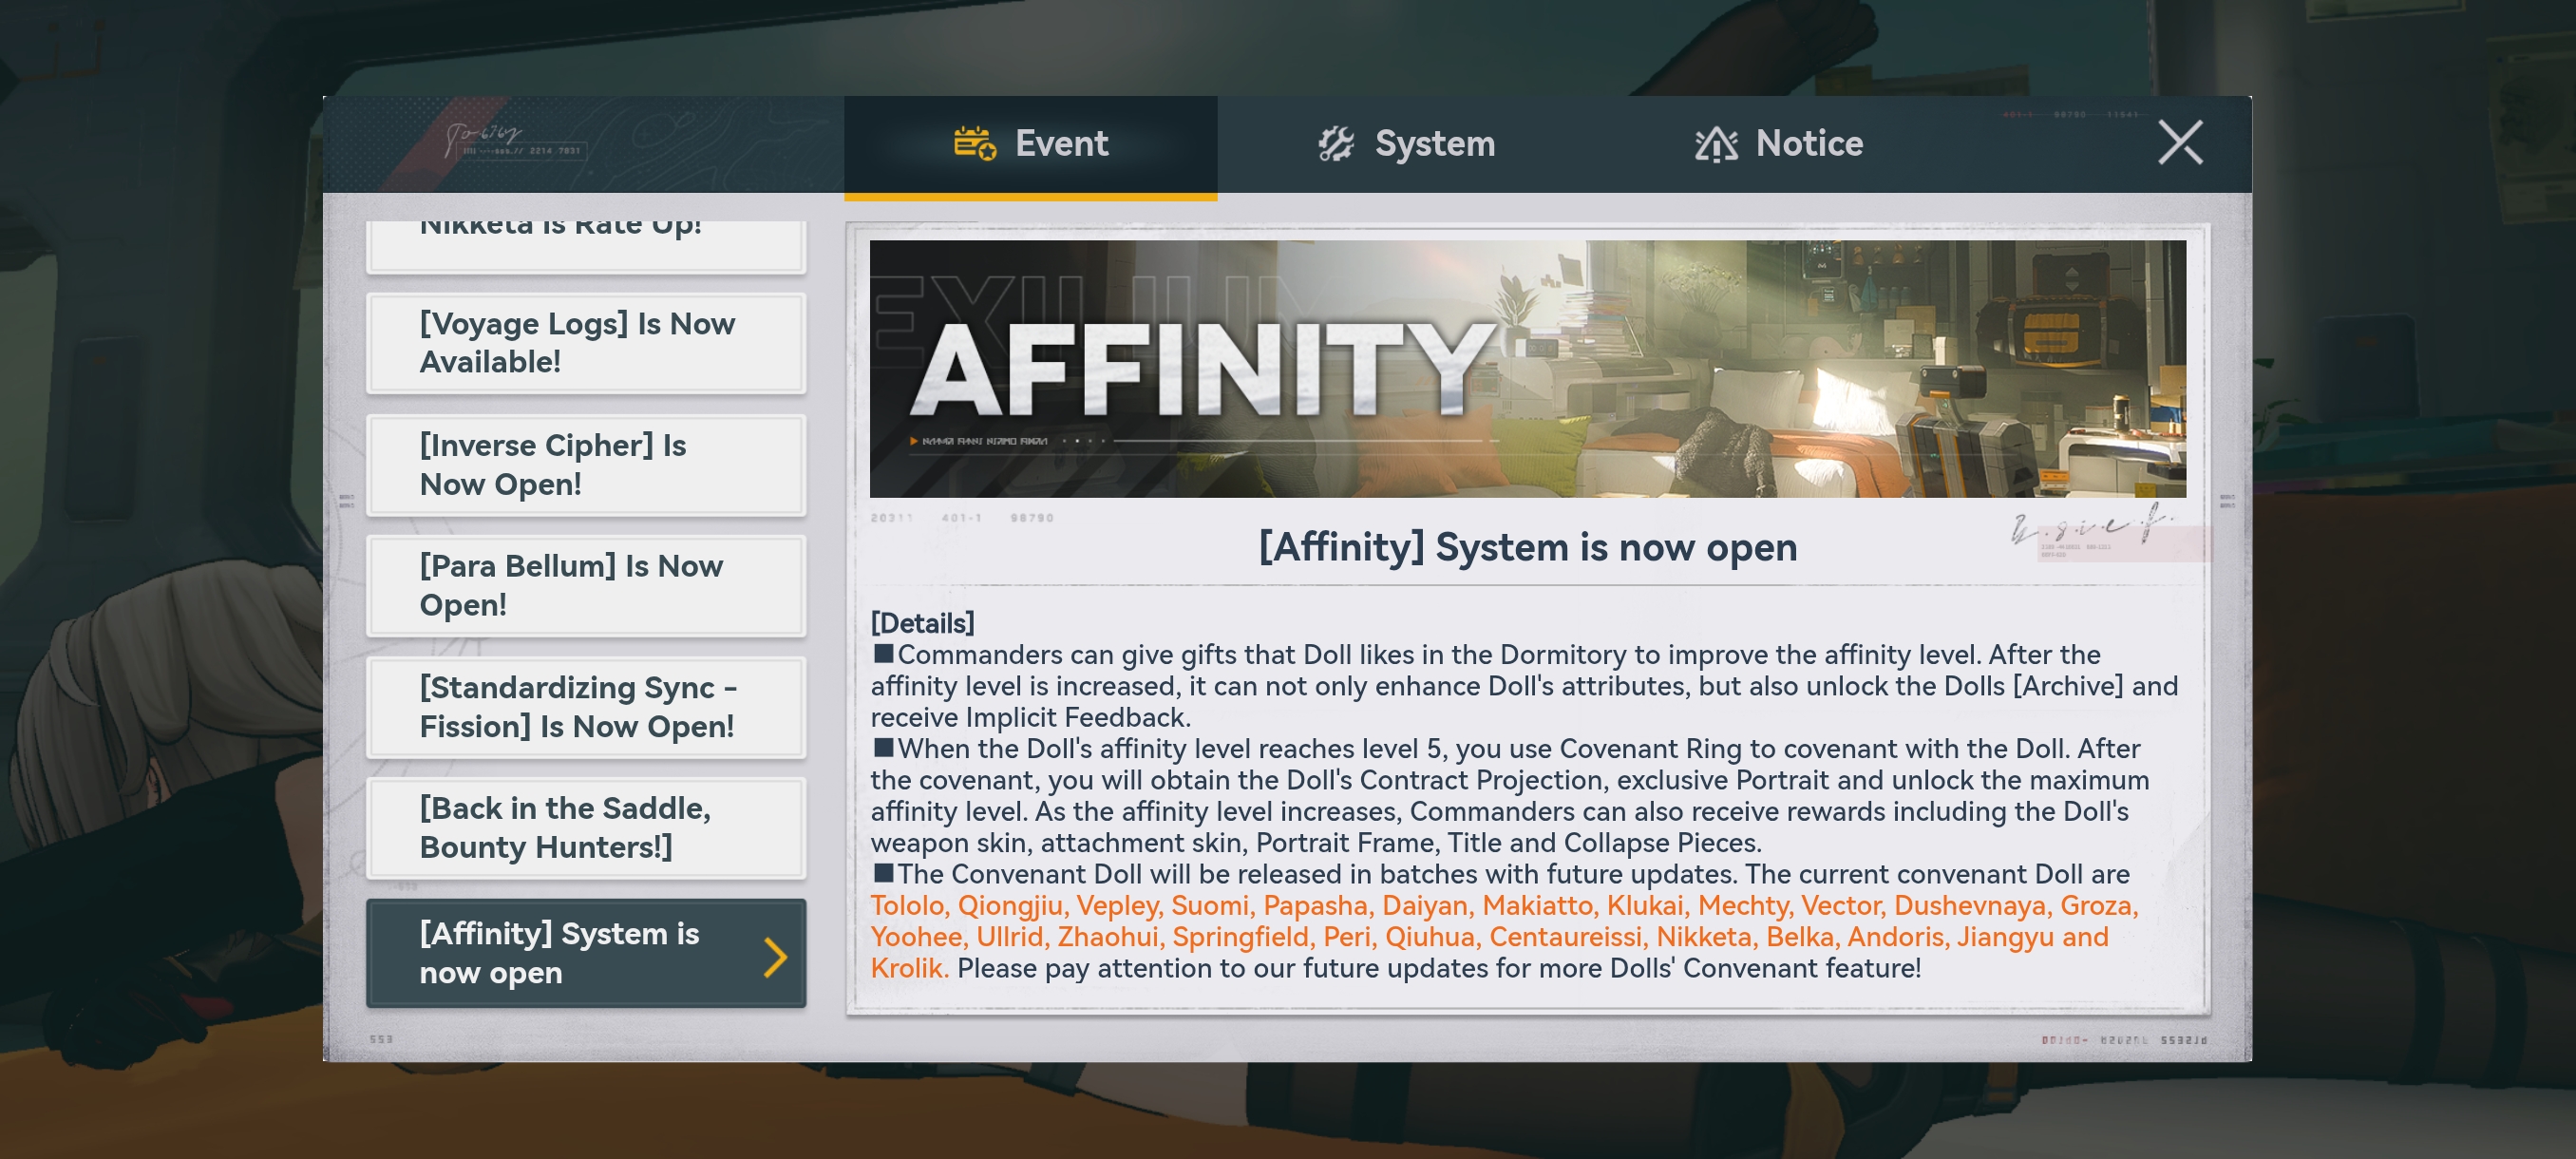Click the AFFINITY banner image

coord(1526,368)
